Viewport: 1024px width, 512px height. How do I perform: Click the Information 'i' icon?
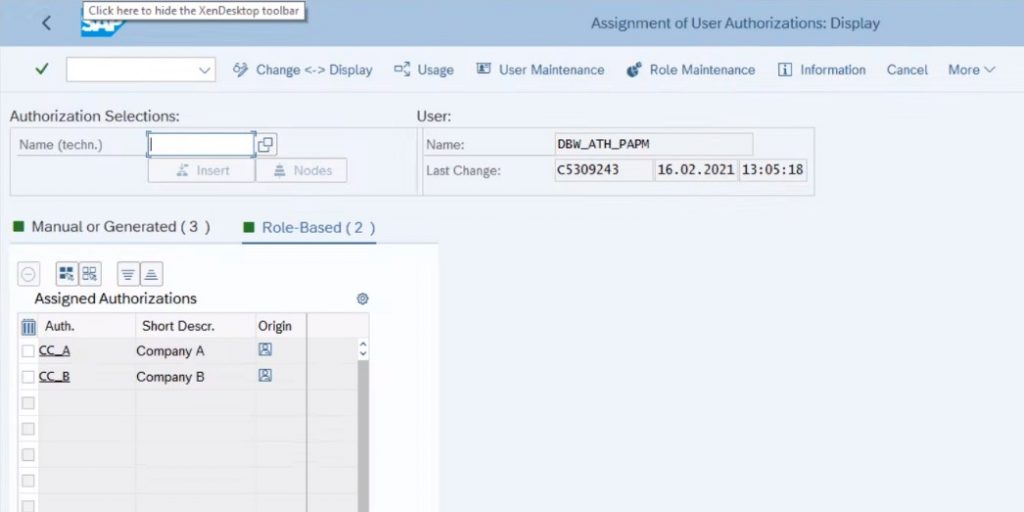785,70
